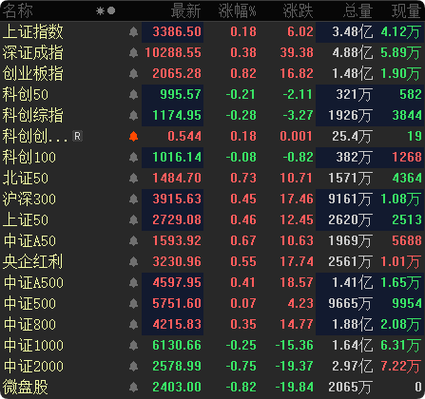This screenshot has width=425, height=399.
Task: Click the alert bell for 中证A500
Action: [x=133, y=283]
